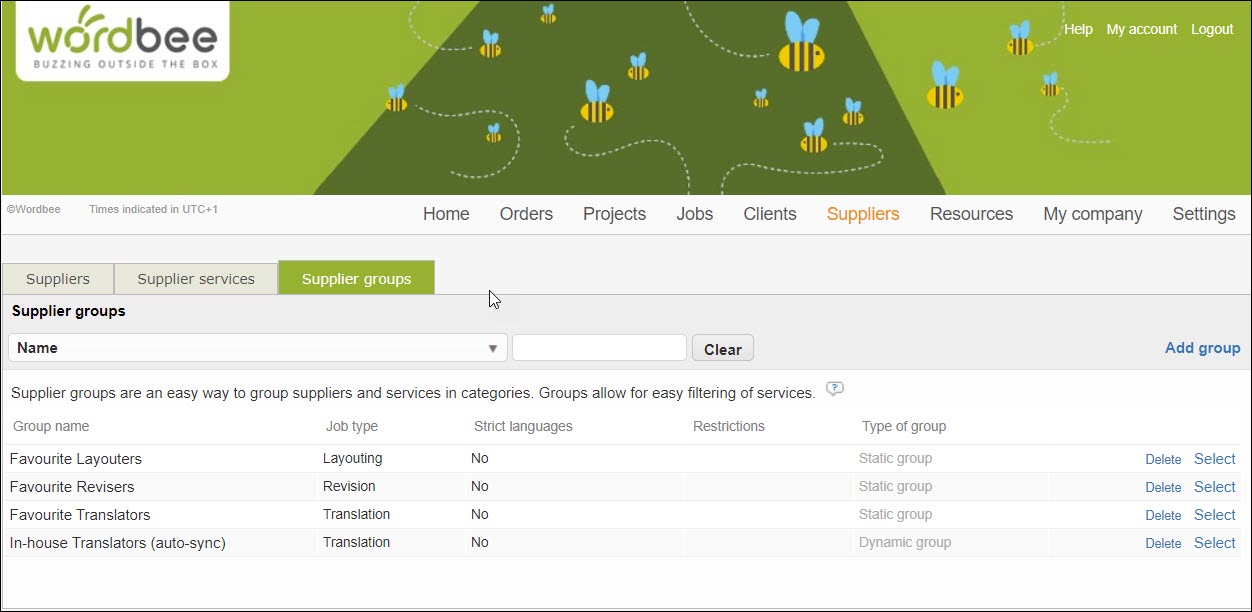Click the Wordbee logo
The width and height of the screenshot is (1252, 612).
[122, 40]
